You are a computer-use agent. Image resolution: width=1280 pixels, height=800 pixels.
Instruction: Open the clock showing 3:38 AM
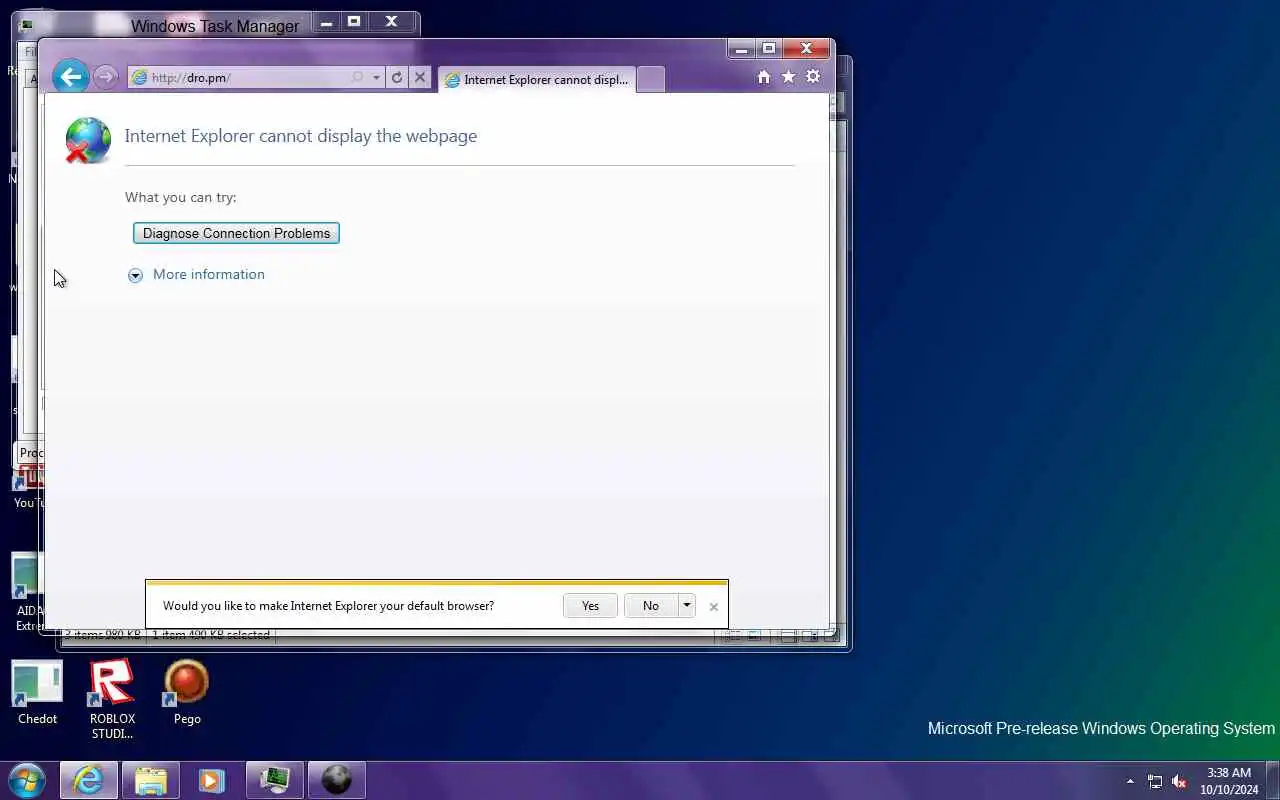tap(1229, 781)
